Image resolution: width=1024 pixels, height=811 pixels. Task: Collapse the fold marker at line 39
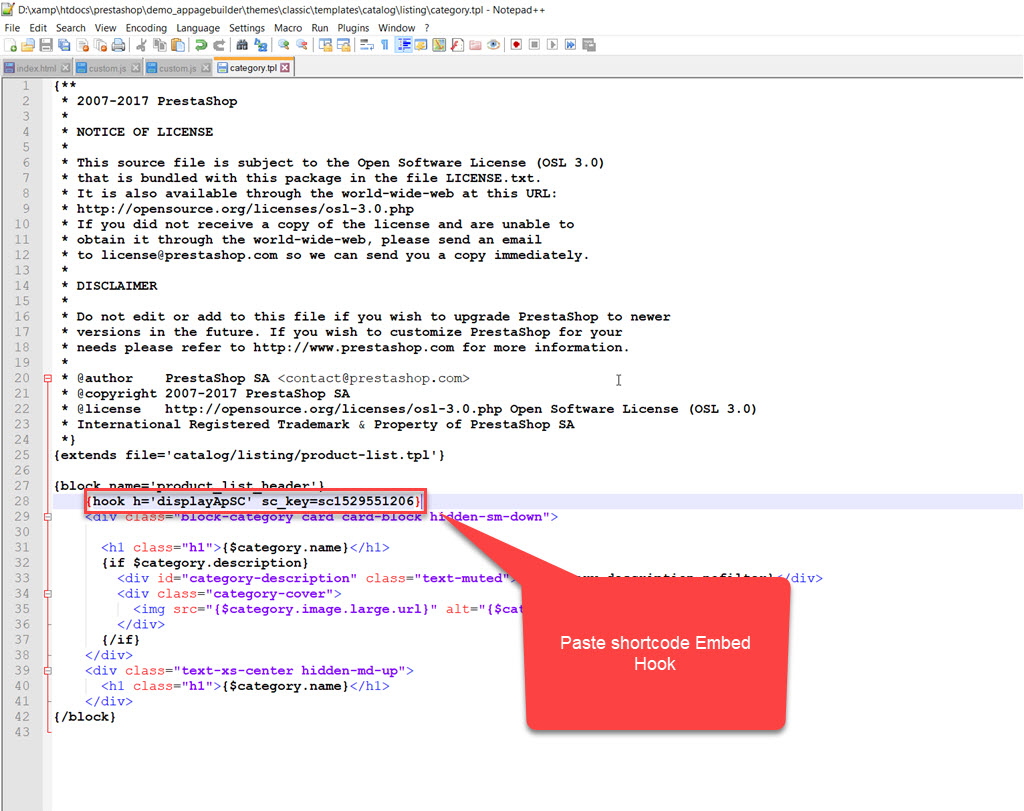(48, 671)
